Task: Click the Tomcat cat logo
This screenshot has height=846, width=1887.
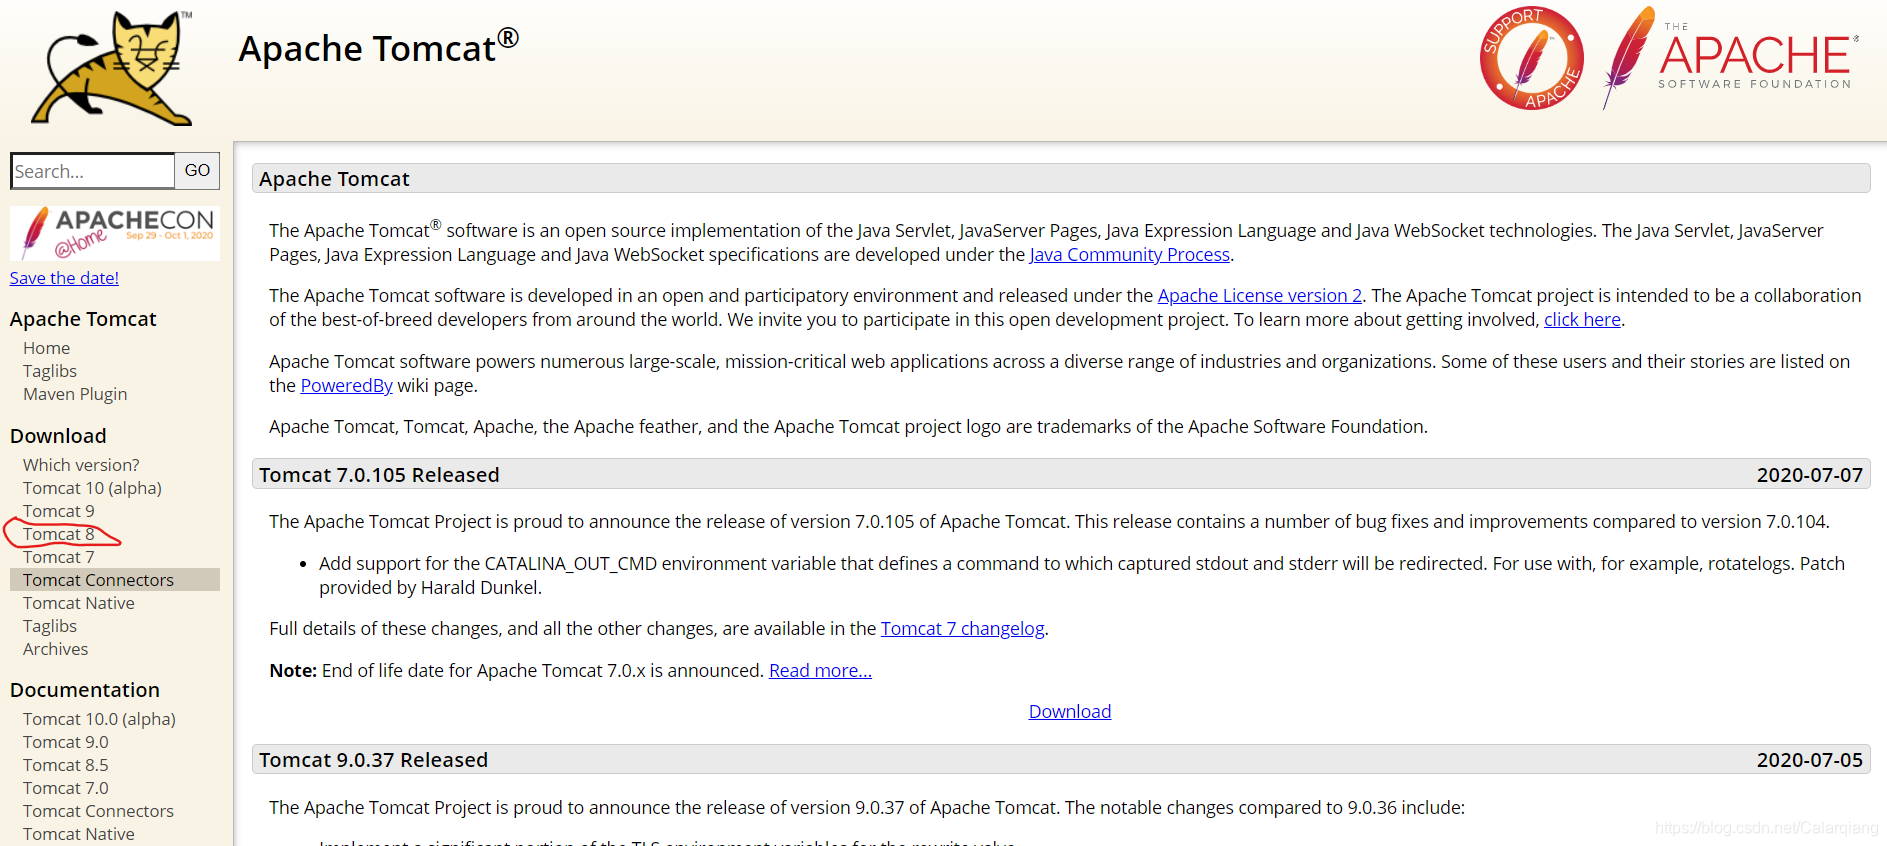Action: click(112, 68)
